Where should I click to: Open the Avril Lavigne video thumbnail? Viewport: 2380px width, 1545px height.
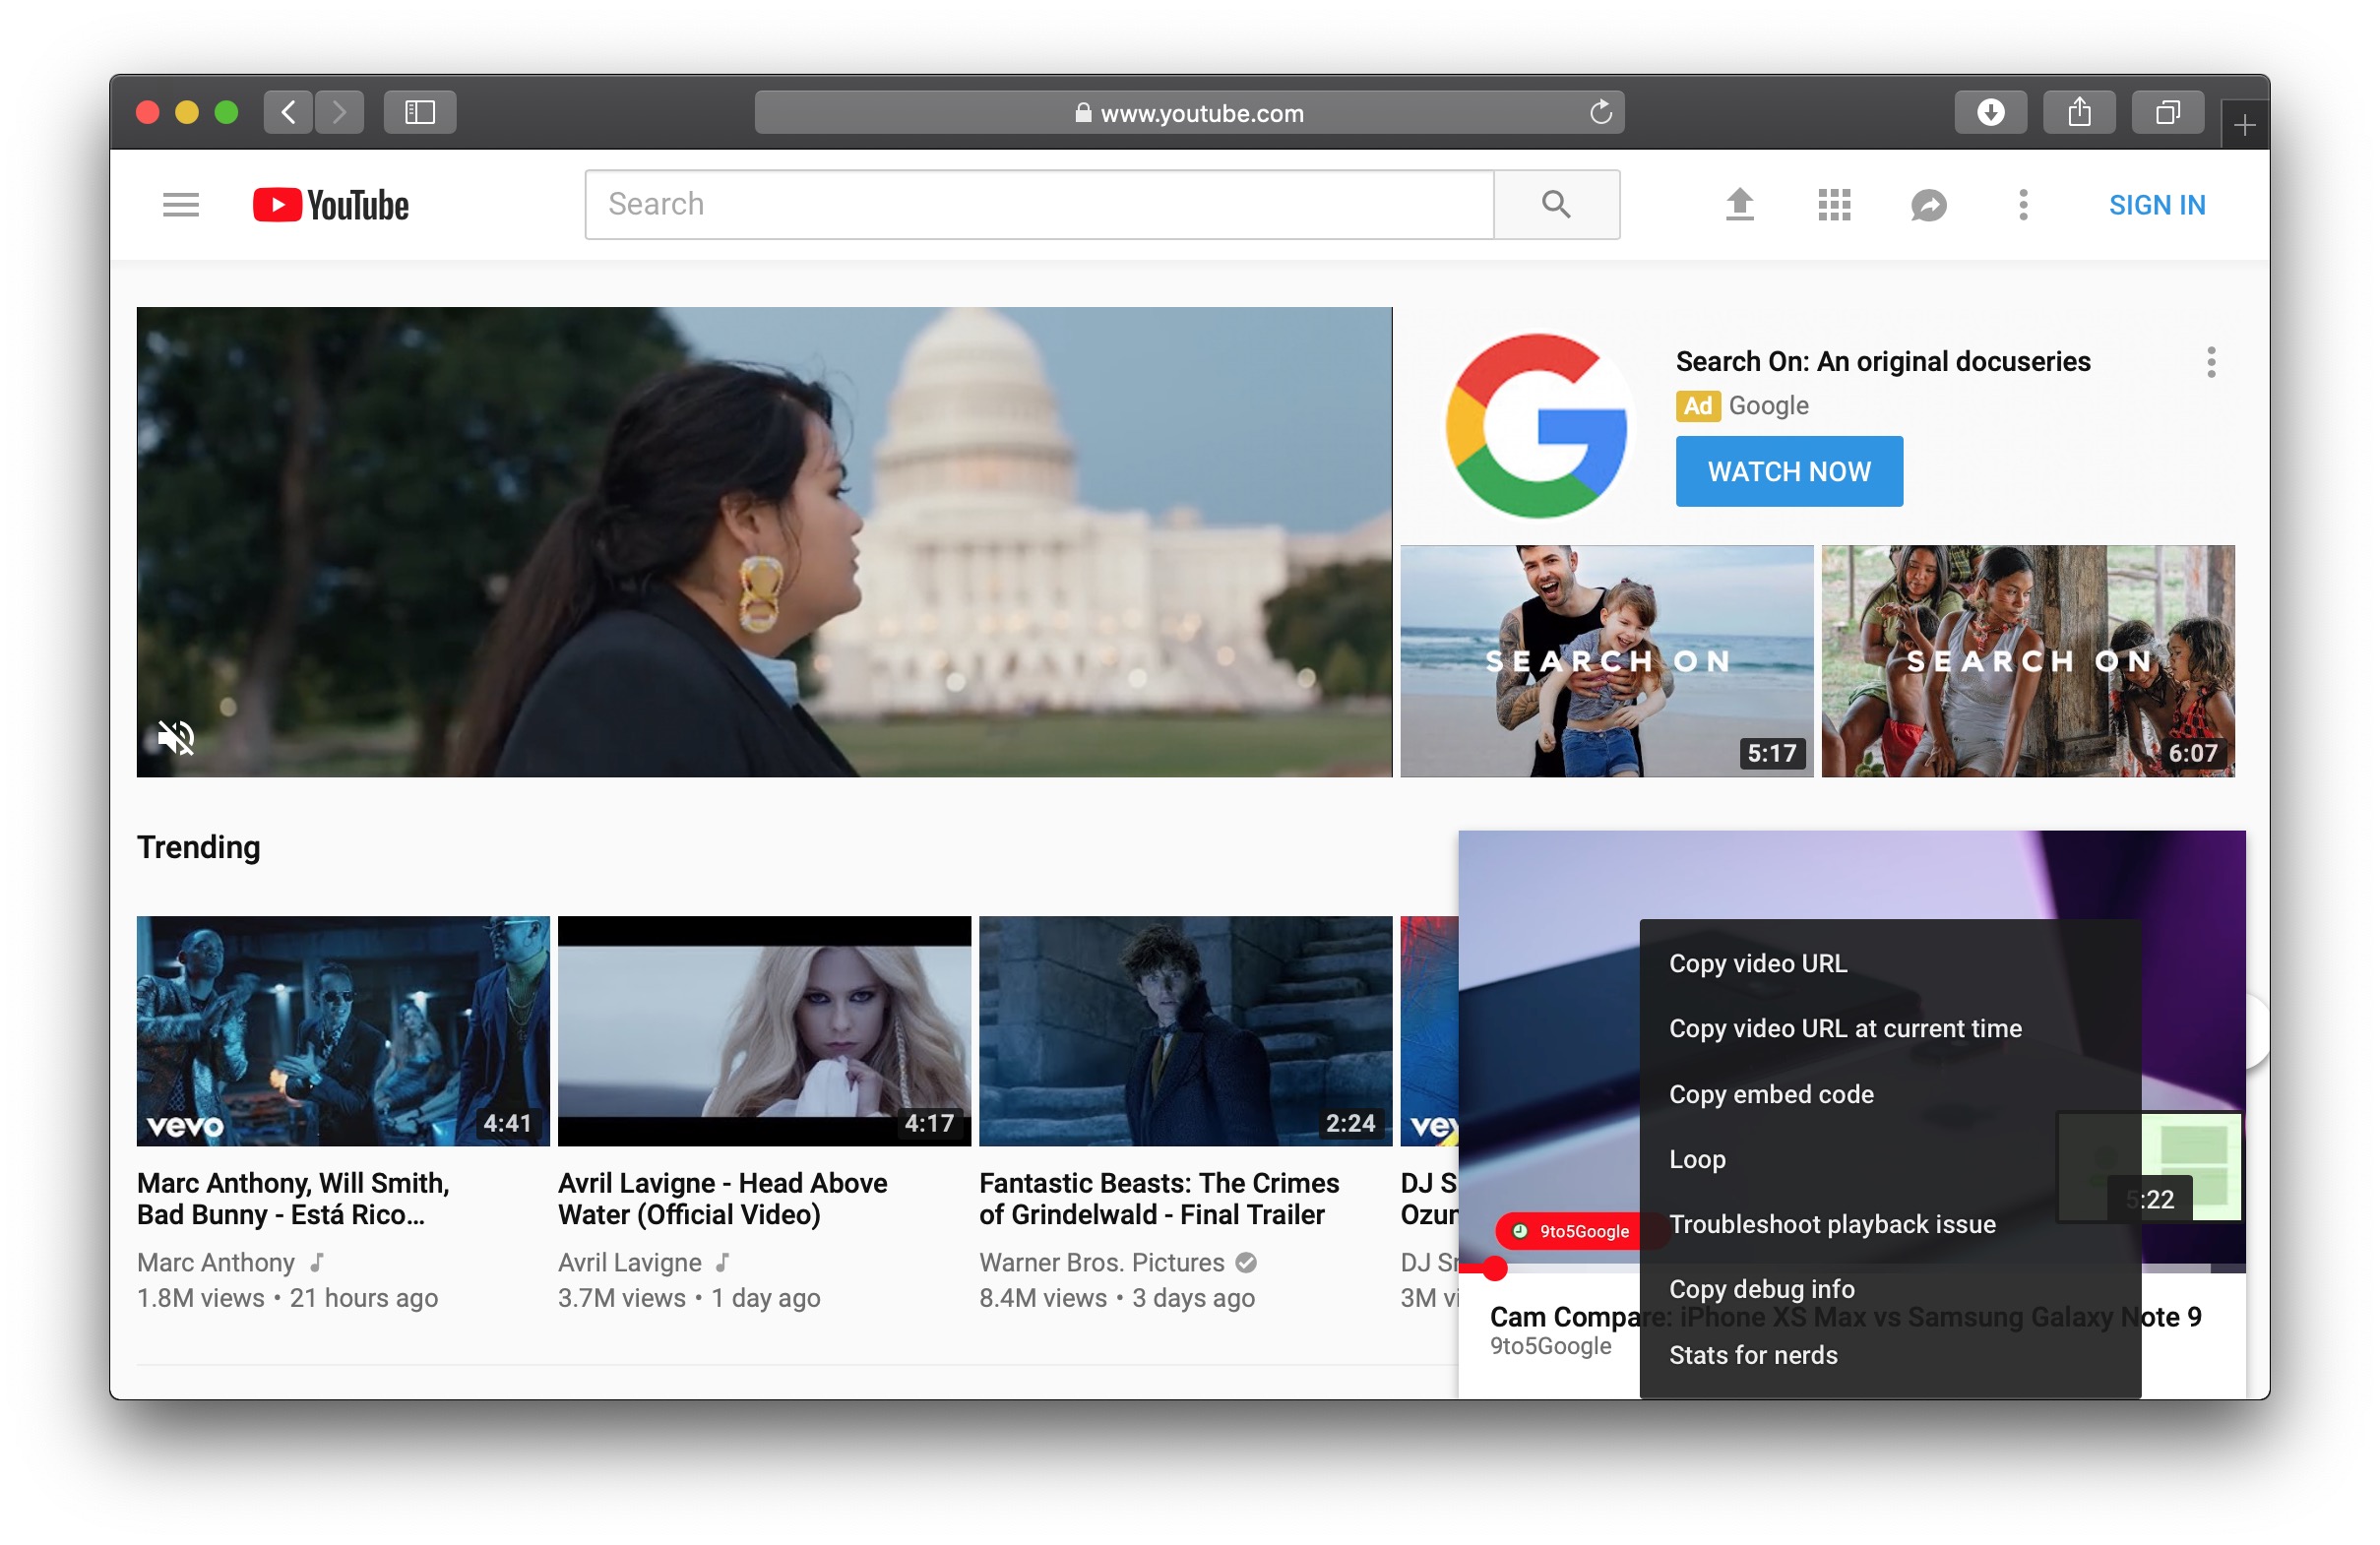click(x=763, y=1030)
